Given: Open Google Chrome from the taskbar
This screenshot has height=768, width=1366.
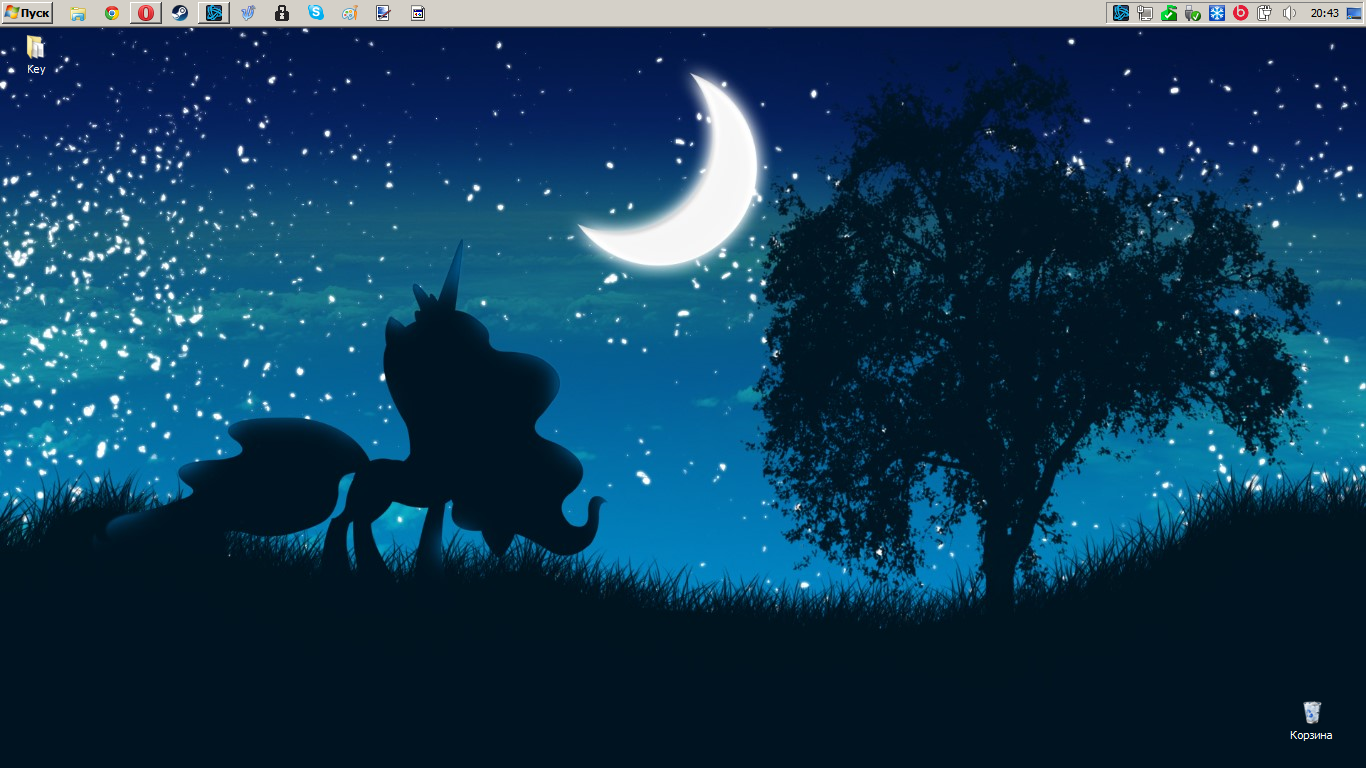Looking at the screenshot, I should coord(112,13).
